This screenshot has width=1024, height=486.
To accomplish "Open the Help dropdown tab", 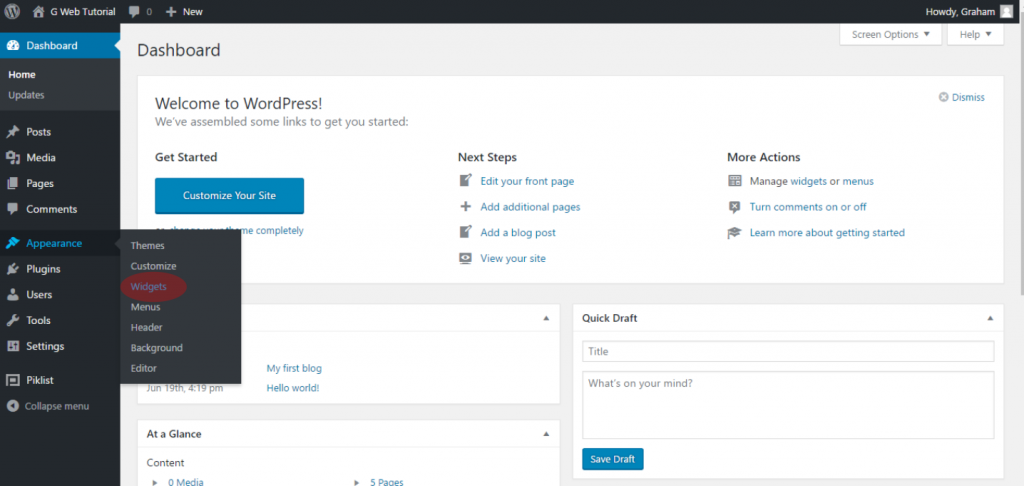I will (975, 35).
